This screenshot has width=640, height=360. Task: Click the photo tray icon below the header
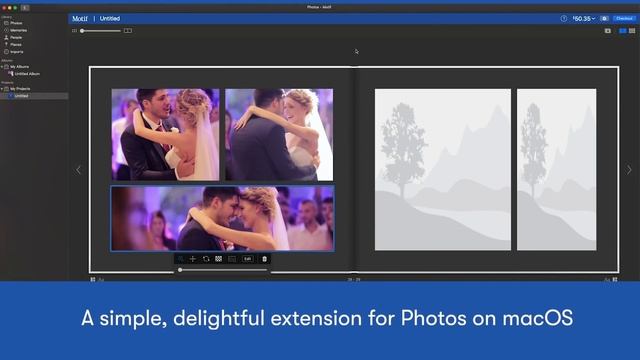click(x=608, y=31)
